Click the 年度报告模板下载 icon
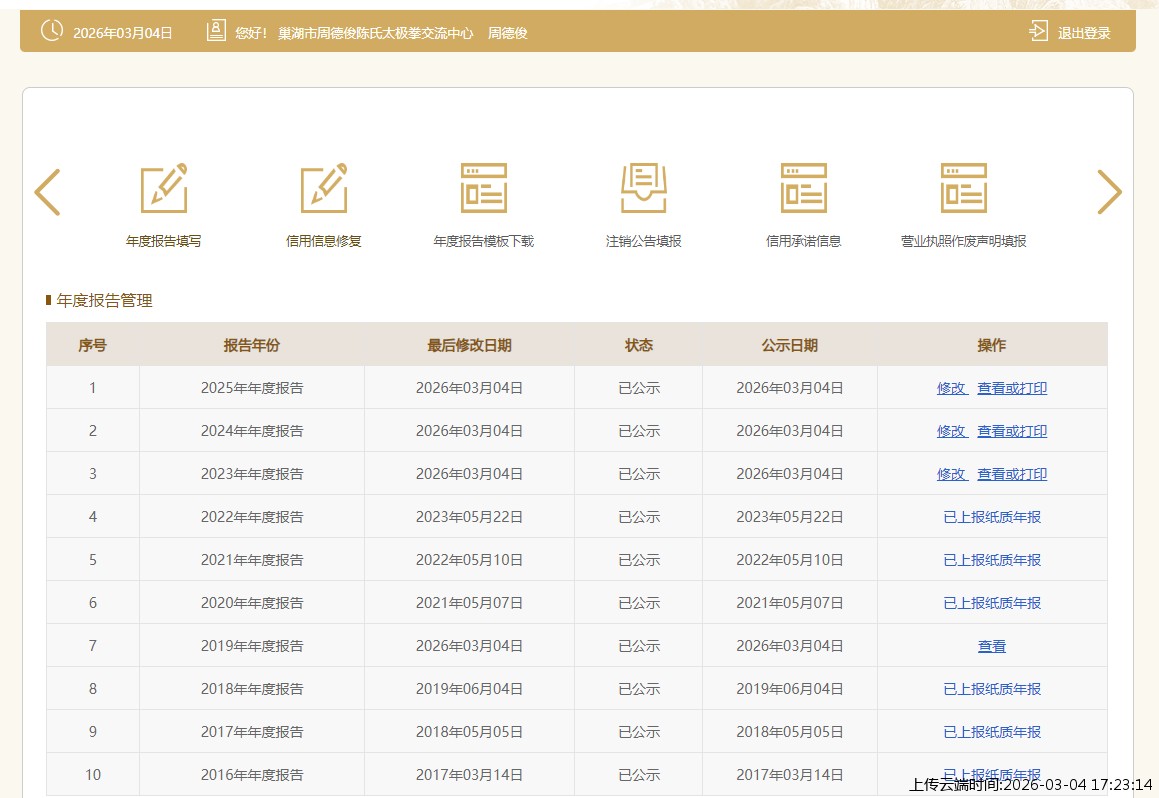 pos(484,188)
